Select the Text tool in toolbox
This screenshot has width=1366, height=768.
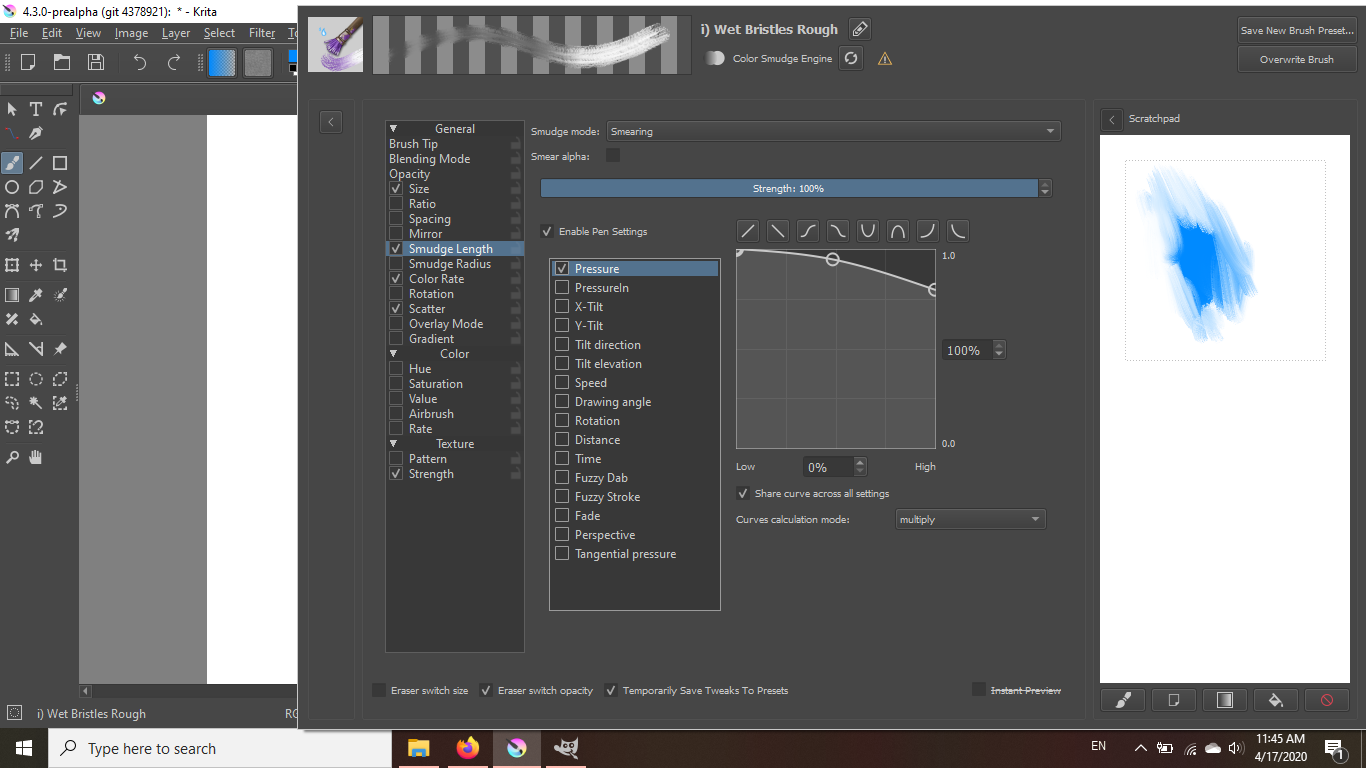point(36,109)
